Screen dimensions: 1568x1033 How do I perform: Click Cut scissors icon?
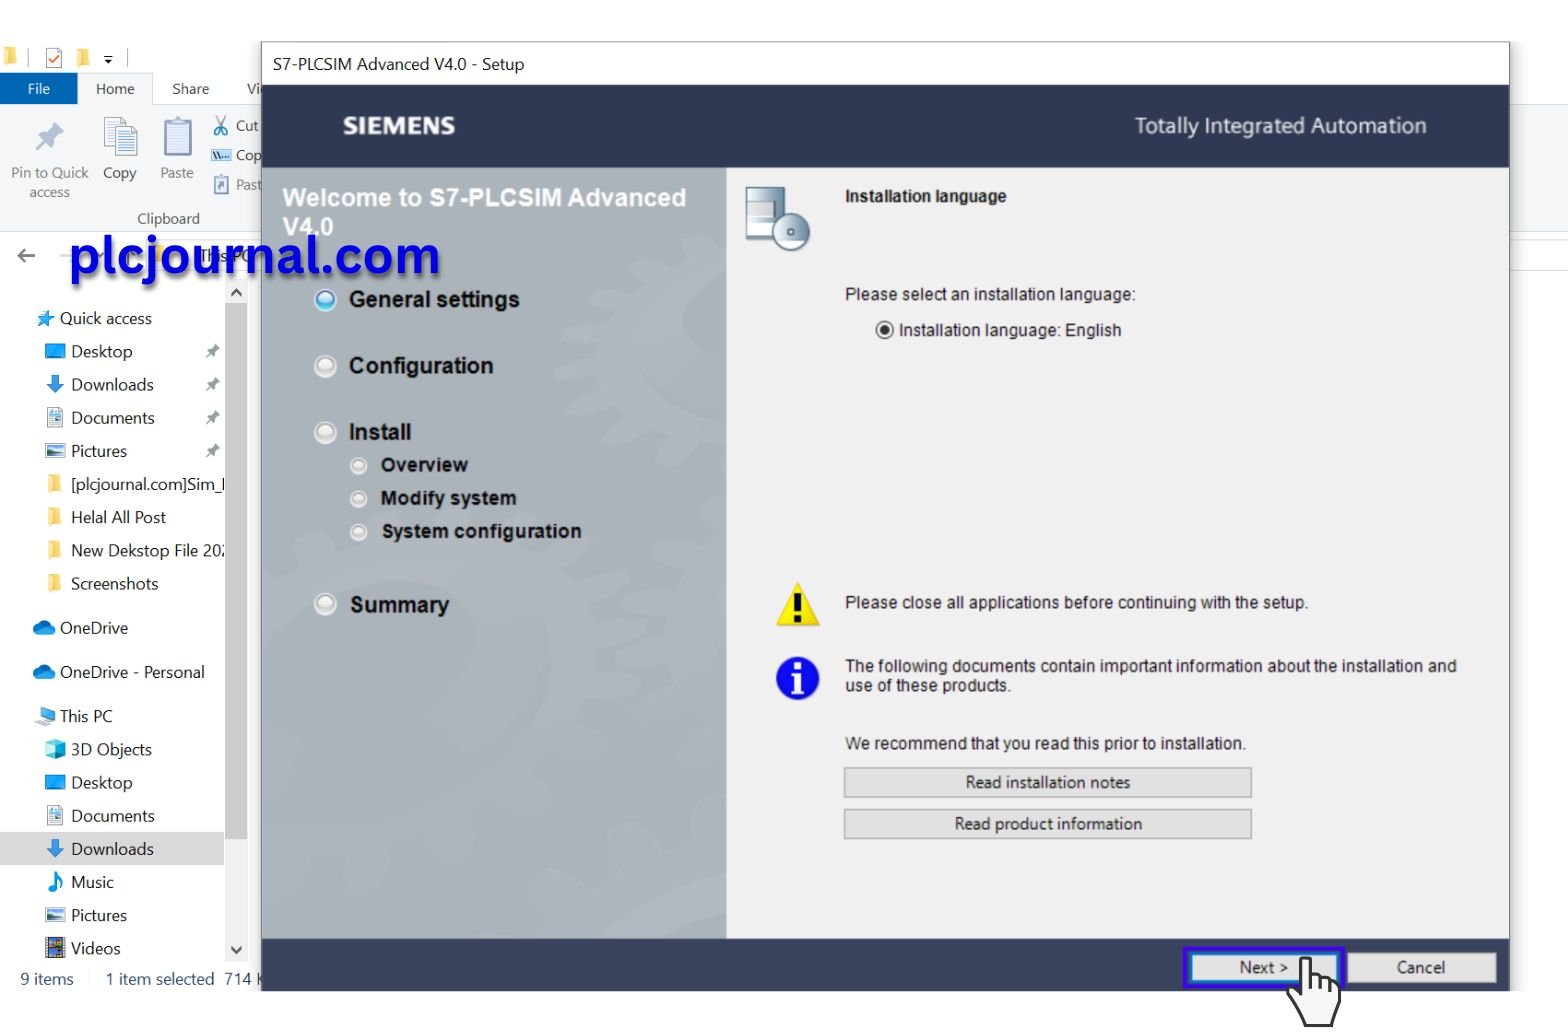[x=220, y=125]
